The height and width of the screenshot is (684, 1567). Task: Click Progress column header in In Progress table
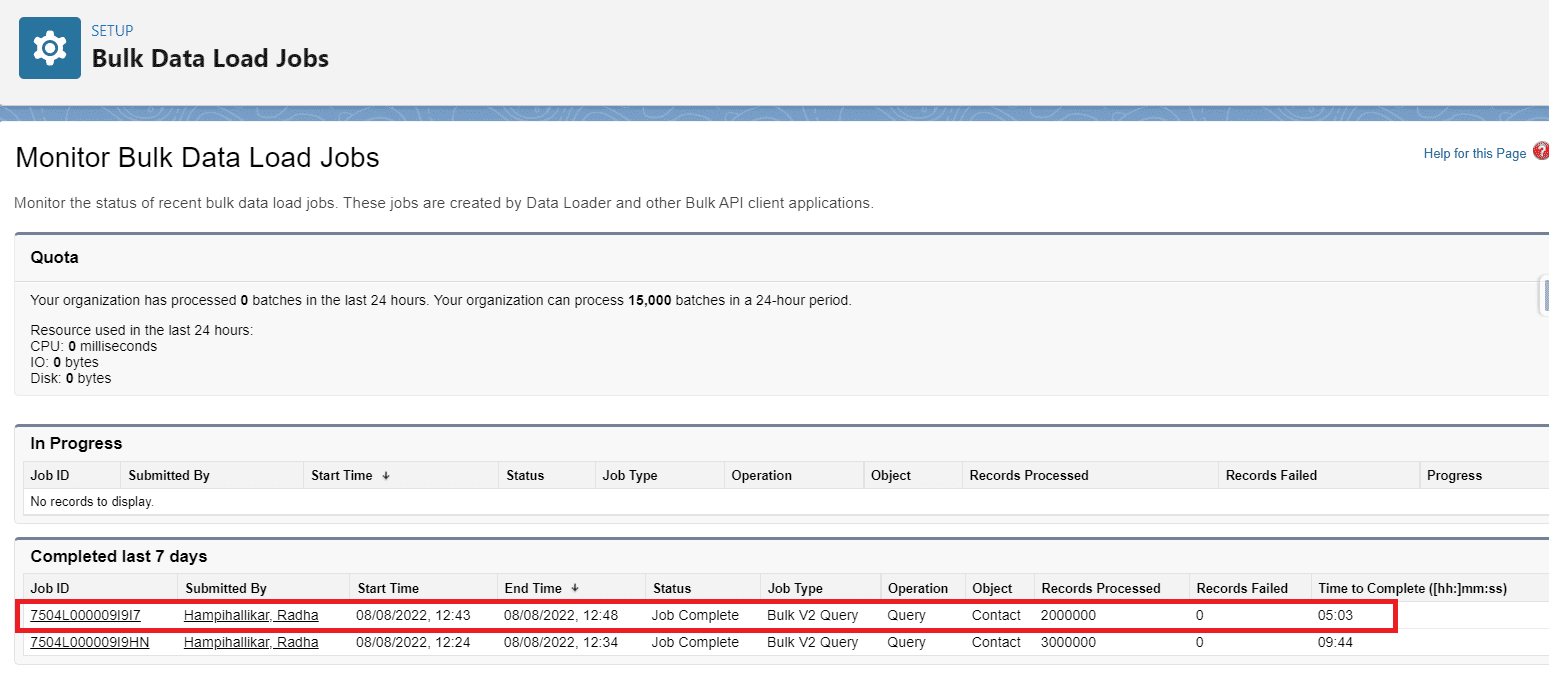pyautogui.click(x=1454, y=475)
